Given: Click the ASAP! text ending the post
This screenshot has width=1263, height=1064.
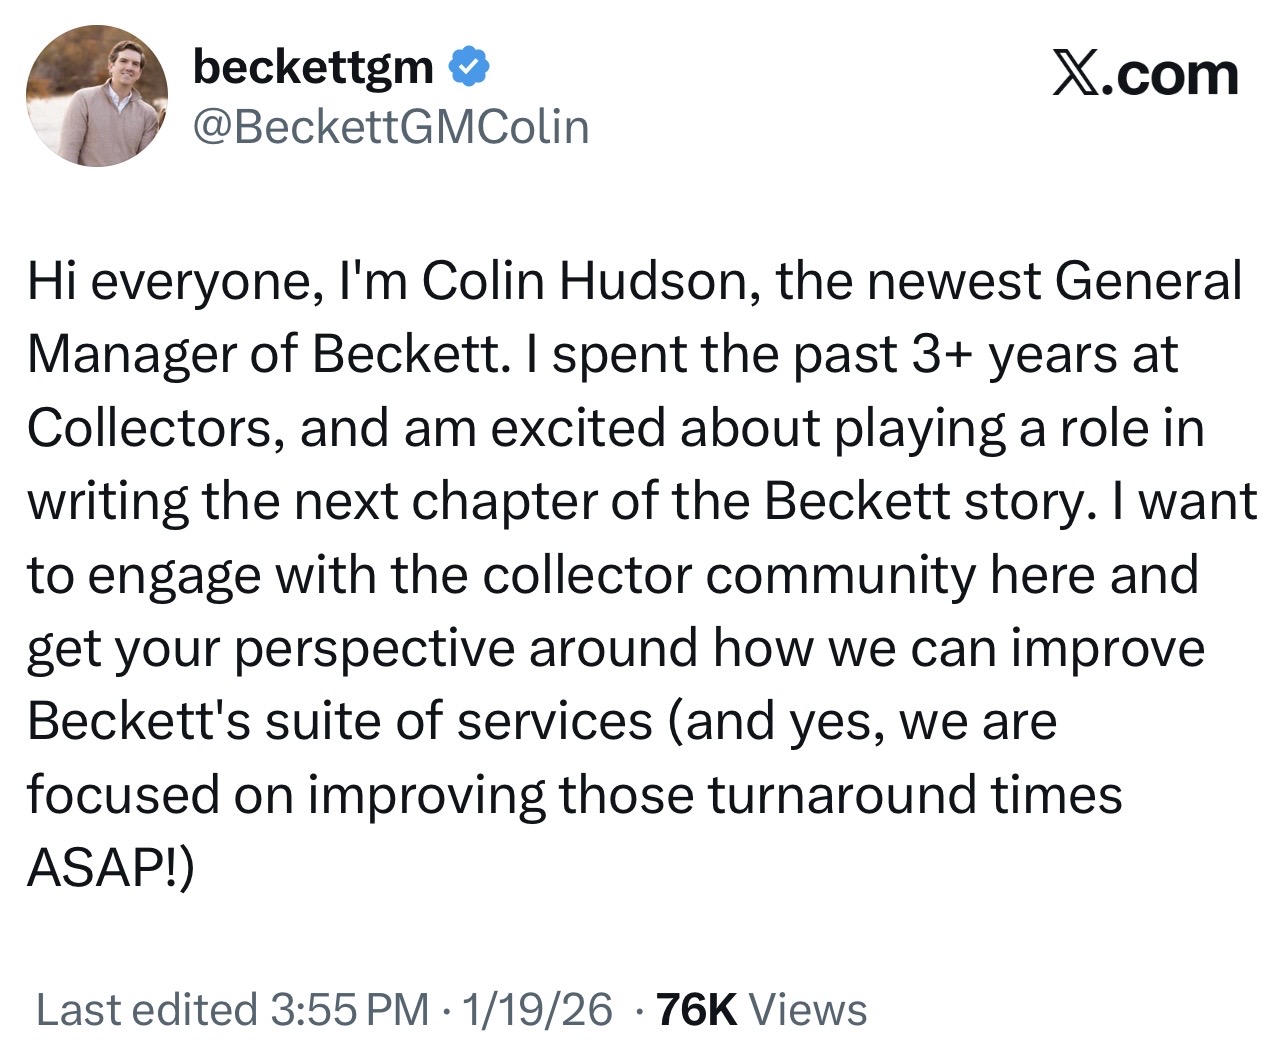Looking at the screenshot, I should 110,869.
